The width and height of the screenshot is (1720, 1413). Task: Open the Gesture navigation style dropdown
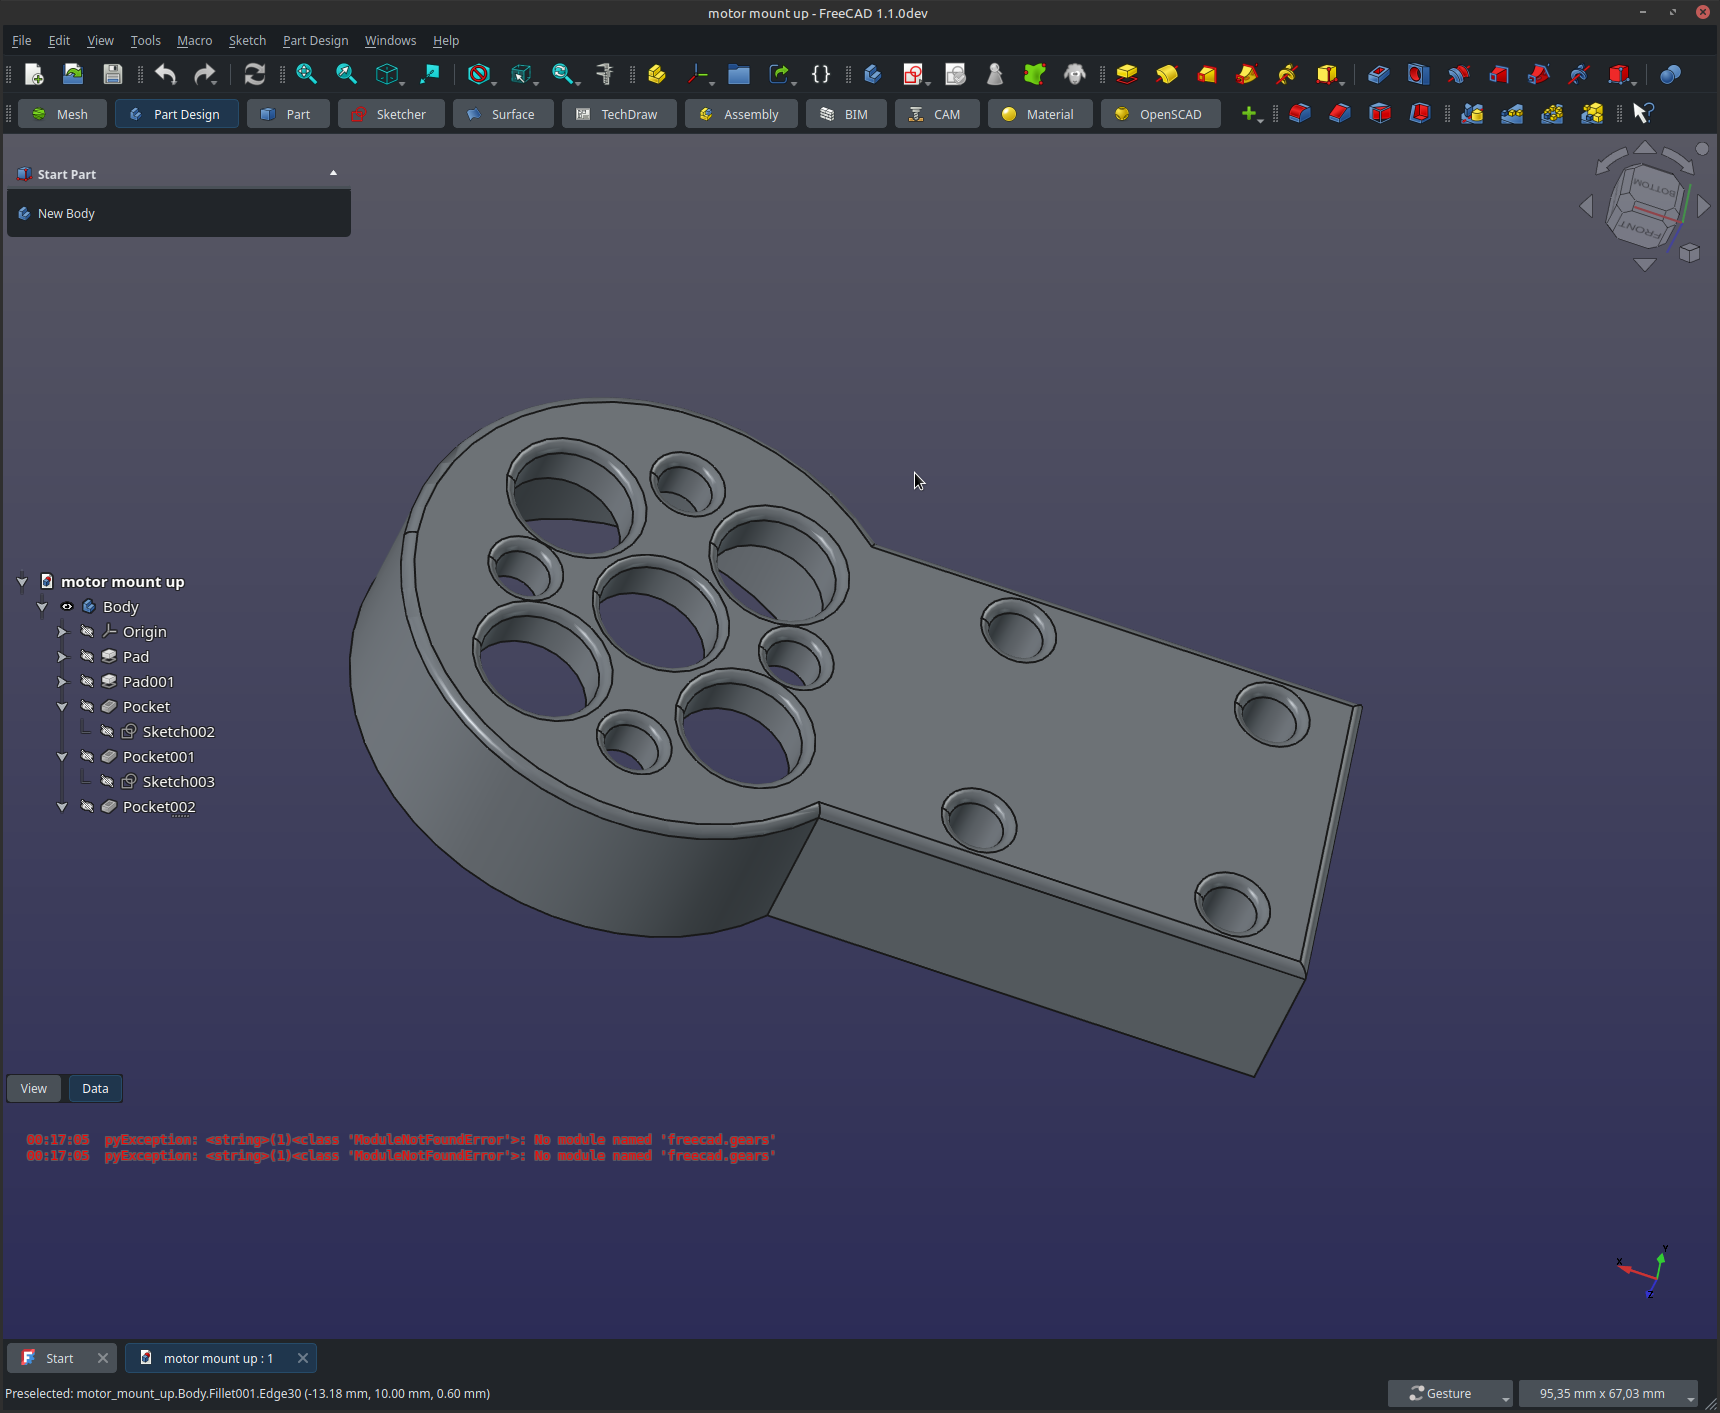click(1449, 1393)
